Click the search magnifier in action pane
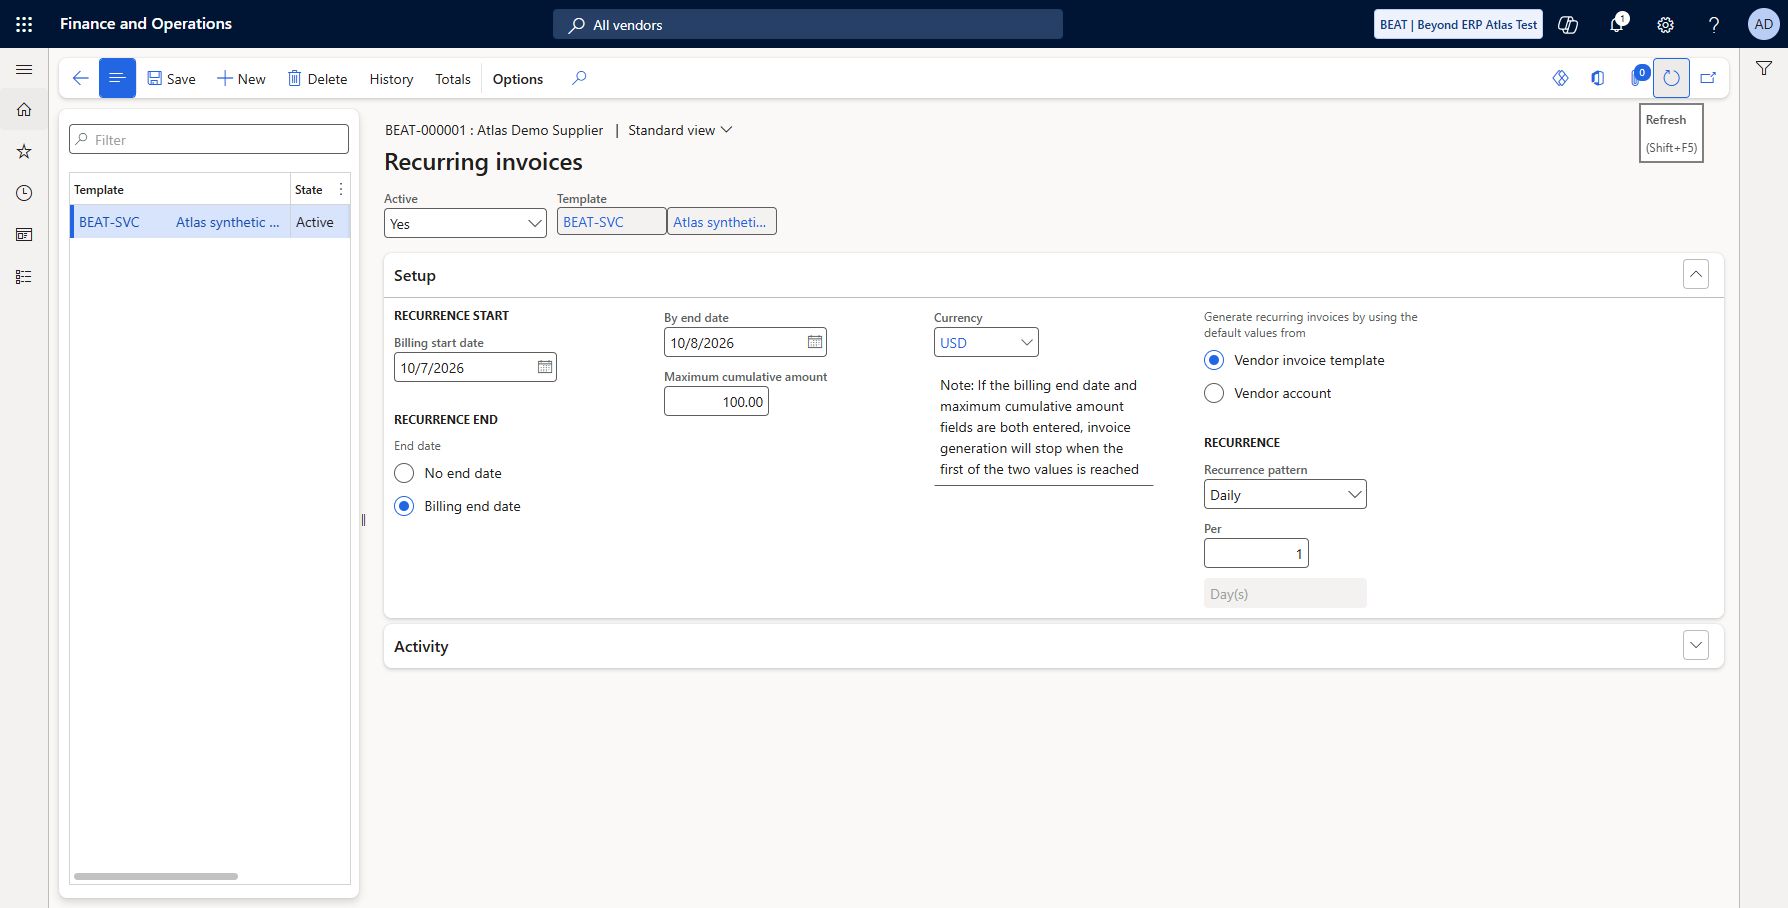The width and height of the screenshot is (1788, 908). [x=579, y=78]
